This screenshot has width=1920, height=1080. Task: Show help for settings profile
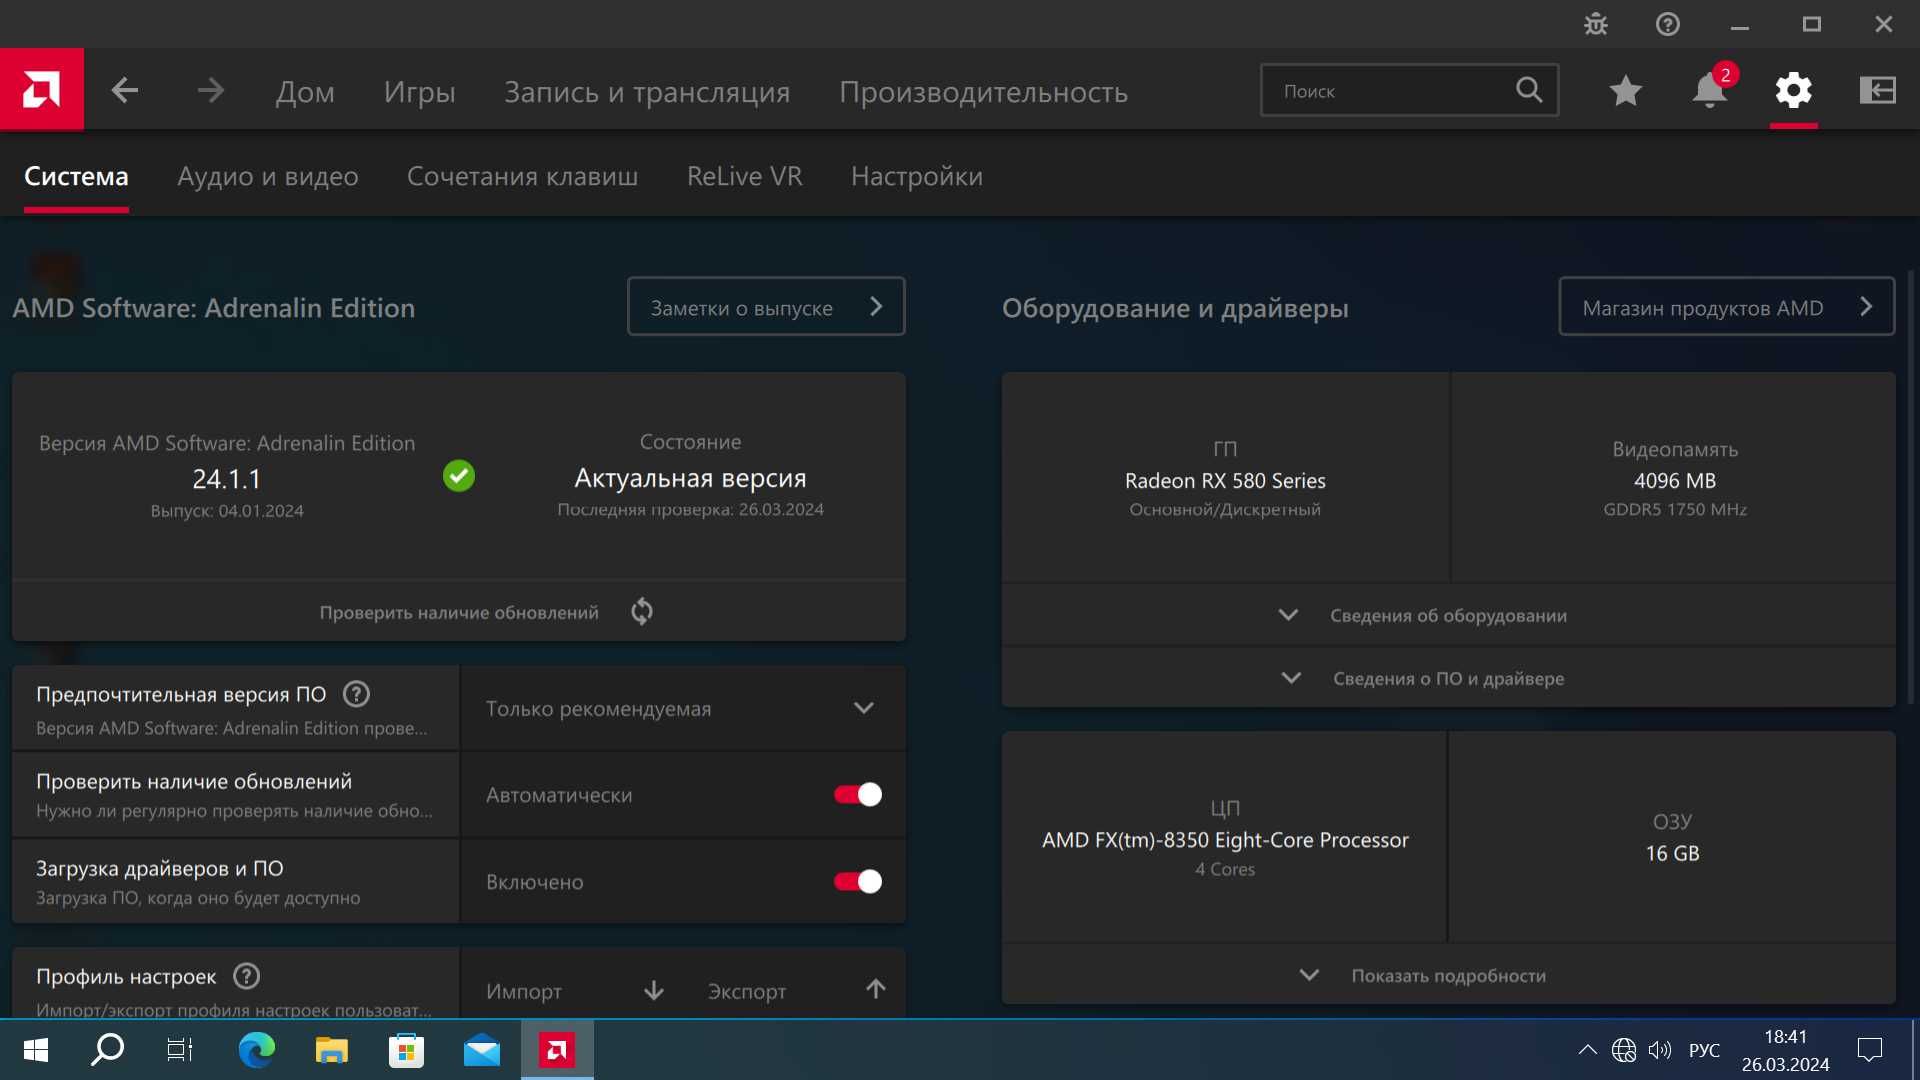click(246, 976)
